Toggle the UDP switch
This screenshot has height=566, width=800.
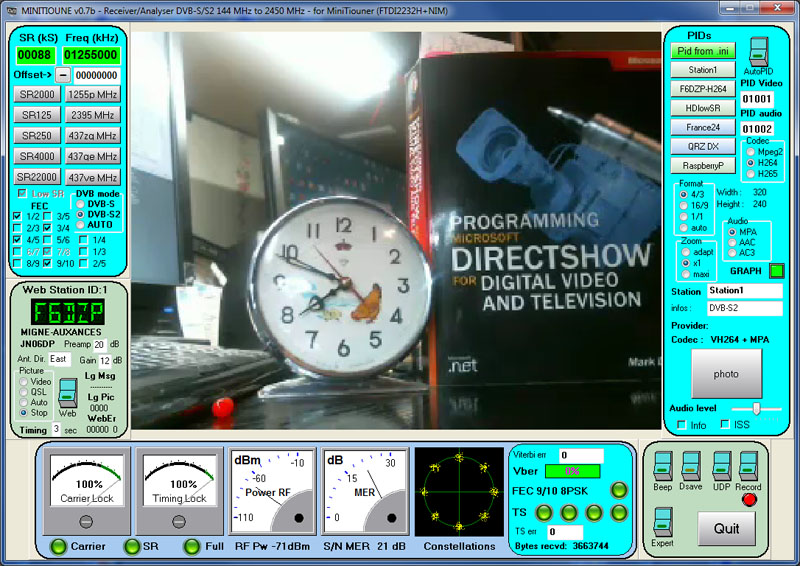(x=721, y=466)
